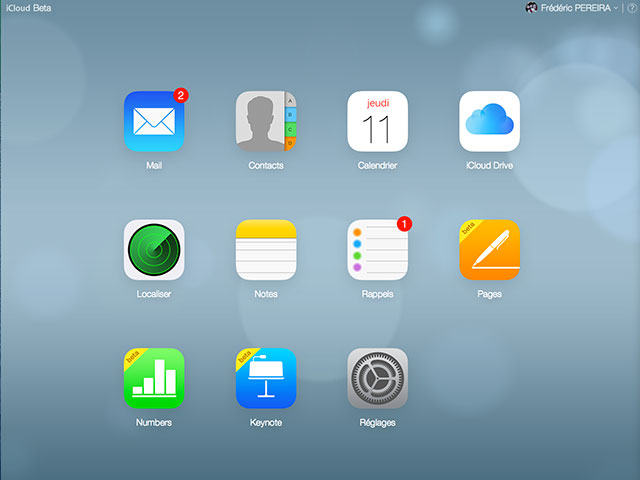Launch the Localiser radar icon
Image resolution: width=640 pixels, height=480 pixels.
click(x=154, y=250)
